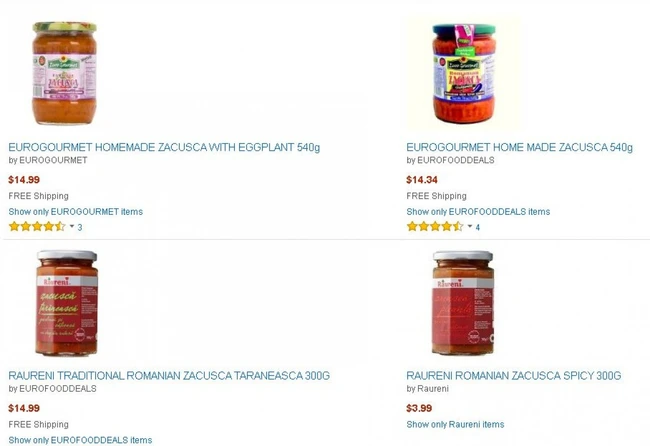Open the Raureni spicy zacusca jar image

click(x=463, y=303)
